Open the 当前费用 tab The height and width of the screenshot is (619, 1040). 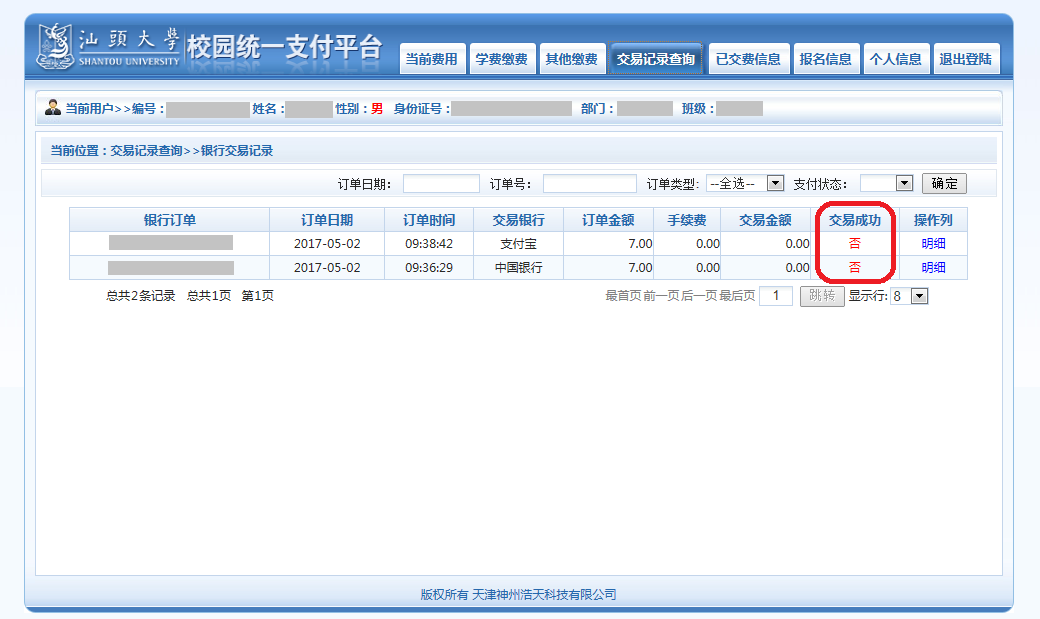click(431, 59)
